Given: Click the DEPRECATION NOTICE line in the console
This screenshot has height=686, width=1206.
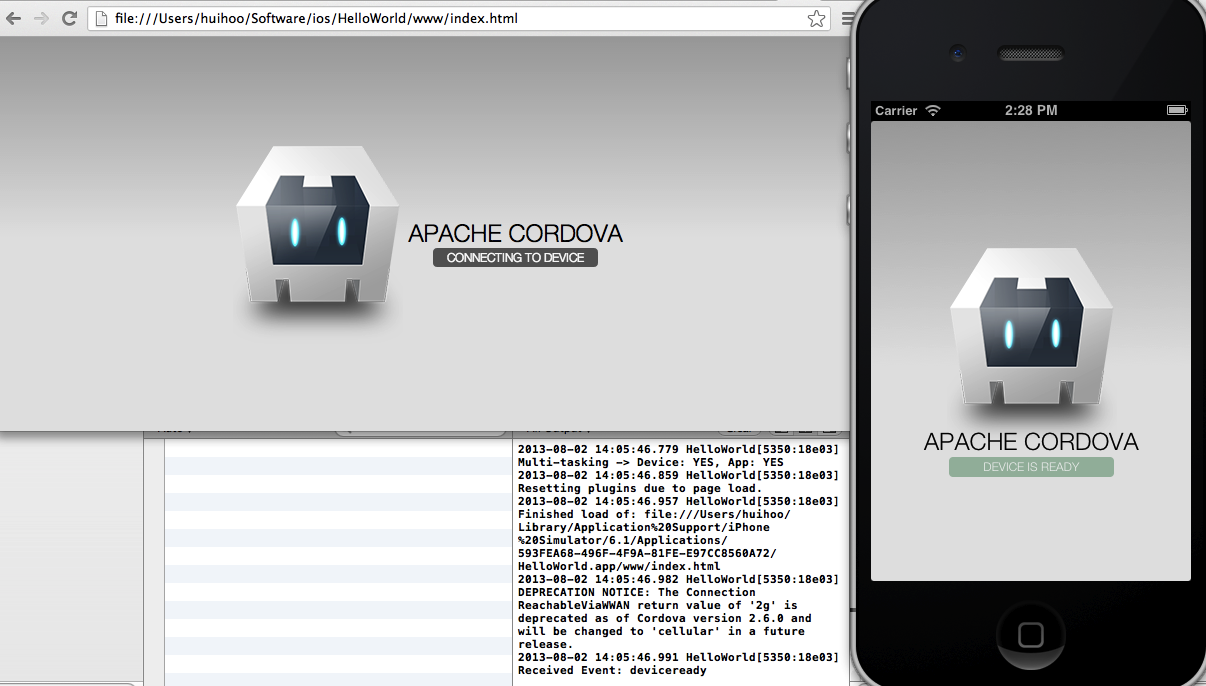Looking at the screenshot, I should [x=636, y=592].
